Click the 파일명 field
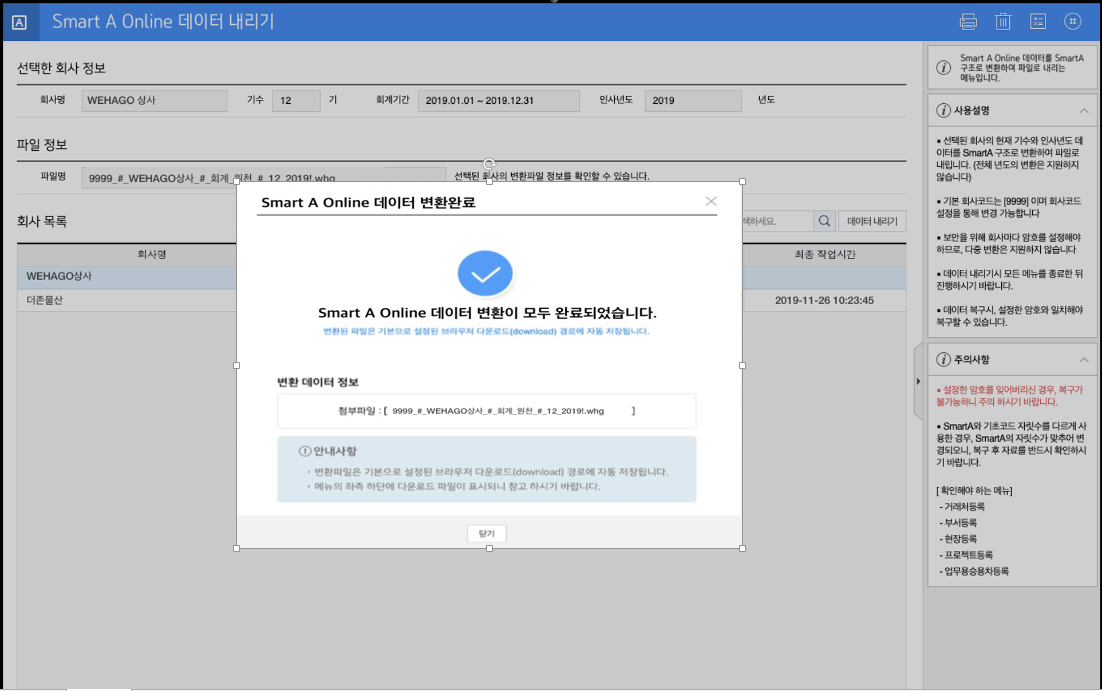Viewport: 1102px width, 691px height. [160, 178]
